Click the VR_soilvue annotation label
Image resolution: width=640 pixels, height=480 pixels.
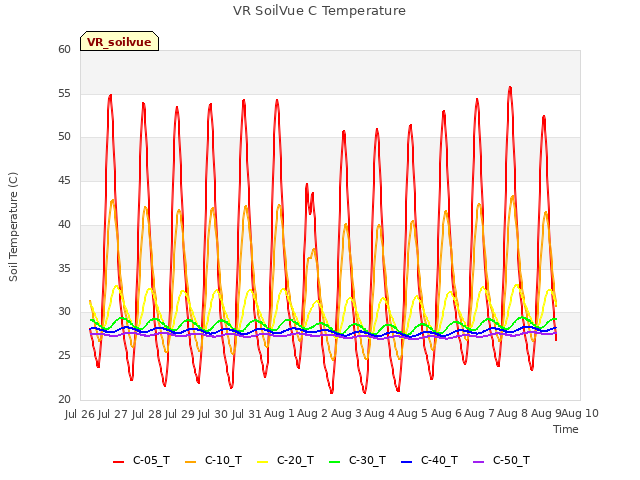[x=119, y=42]
